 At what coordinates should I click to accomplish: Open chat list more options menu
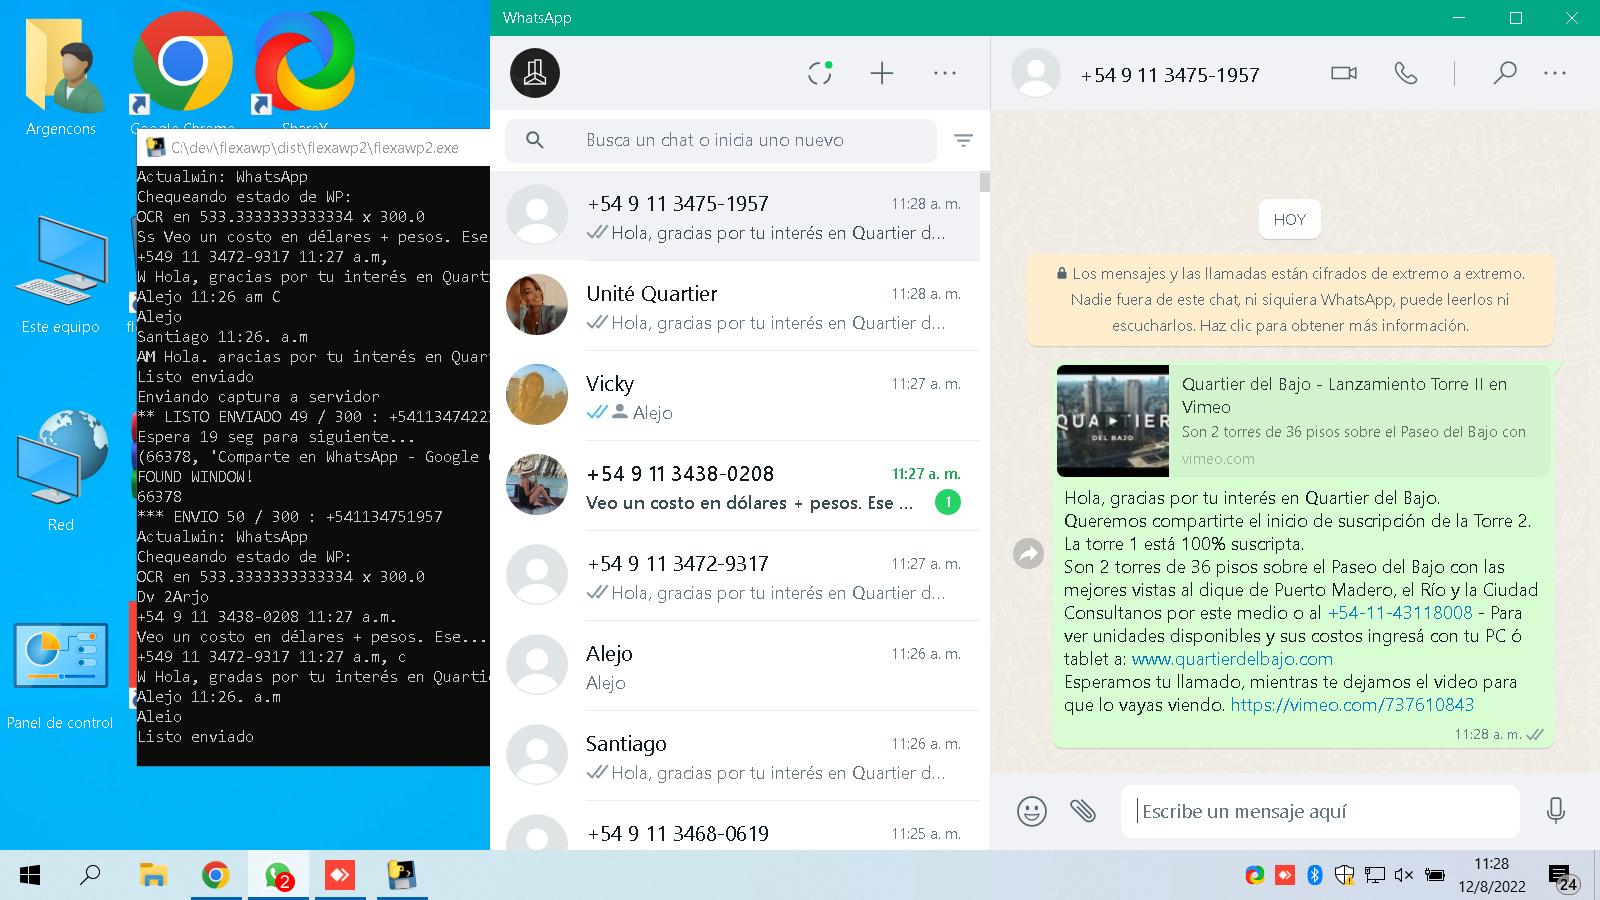tap(945, 73)
